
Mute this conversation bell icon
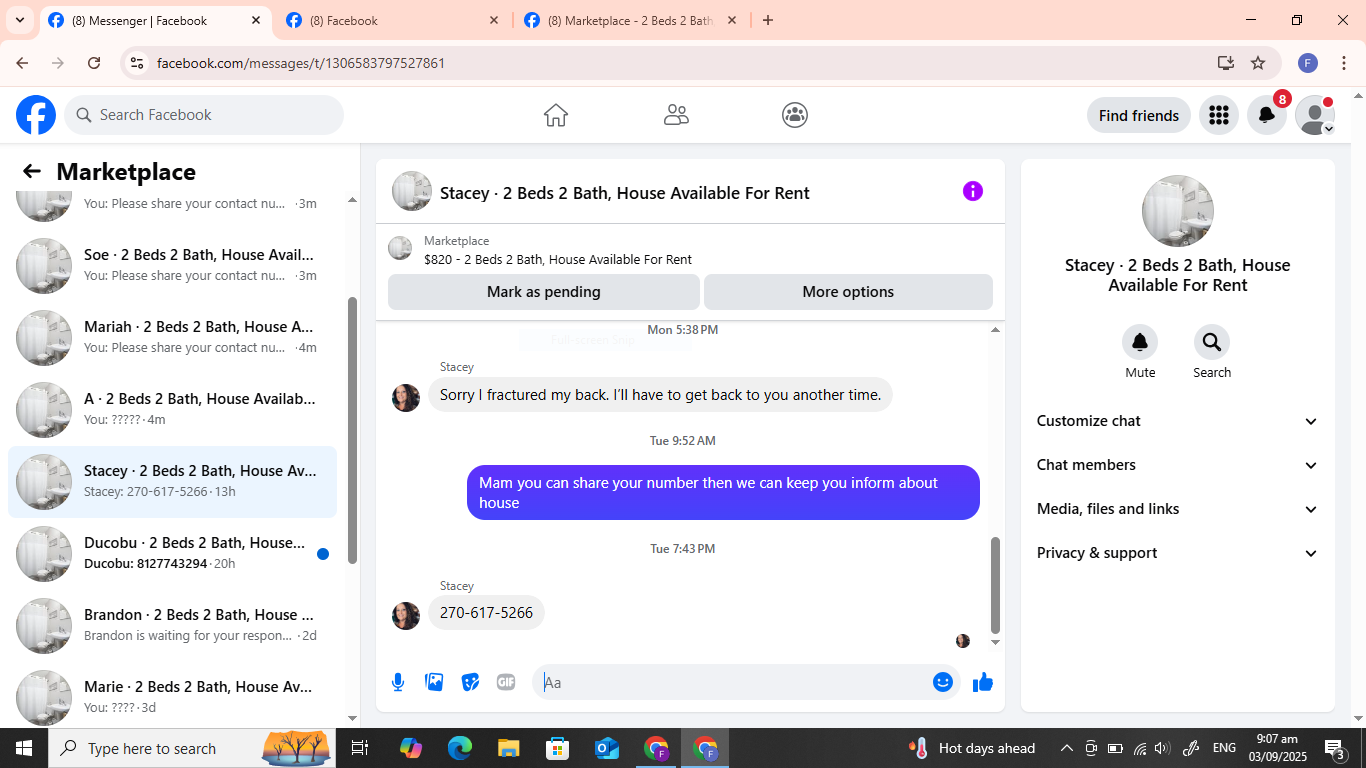click(x=1140, y=343)
